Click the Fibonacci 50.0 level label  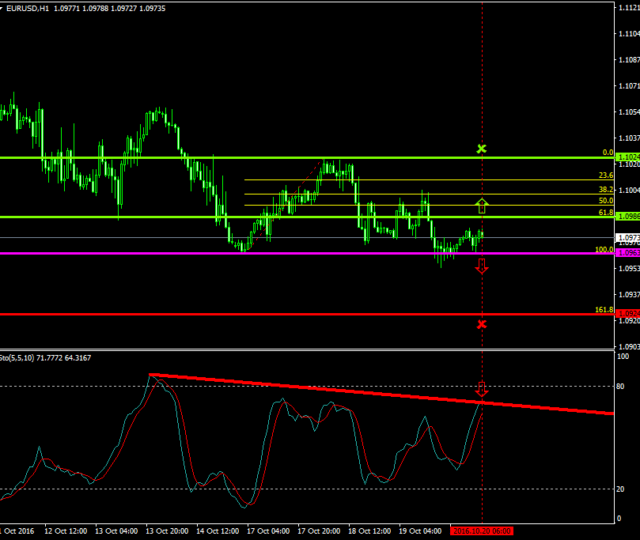[605, 201]
